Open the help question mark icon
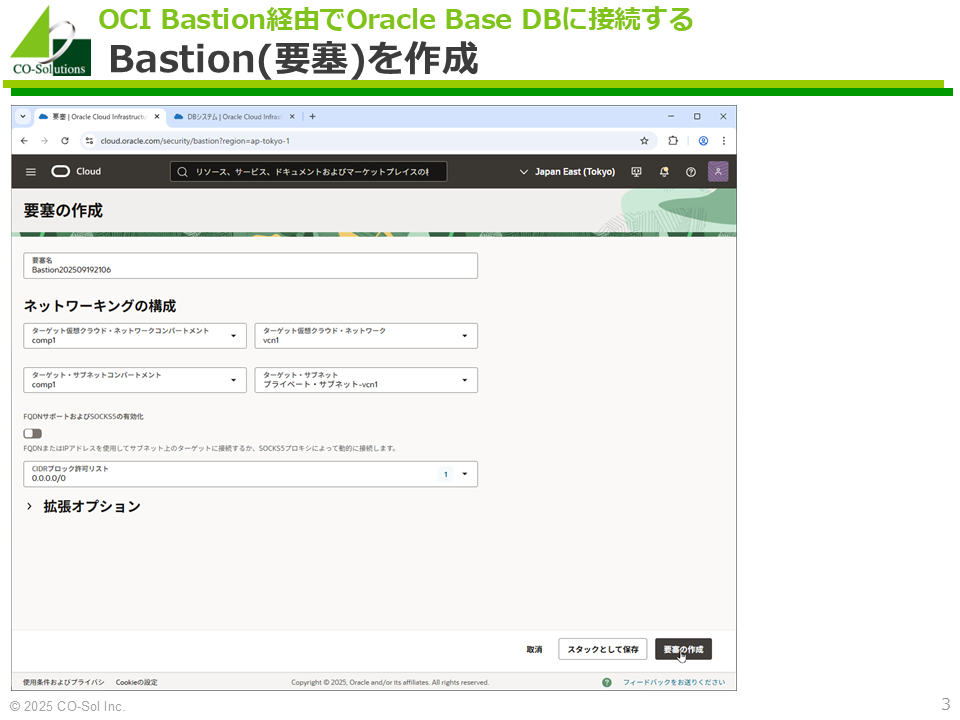This screenshot has width=960, height=720. 691,172
